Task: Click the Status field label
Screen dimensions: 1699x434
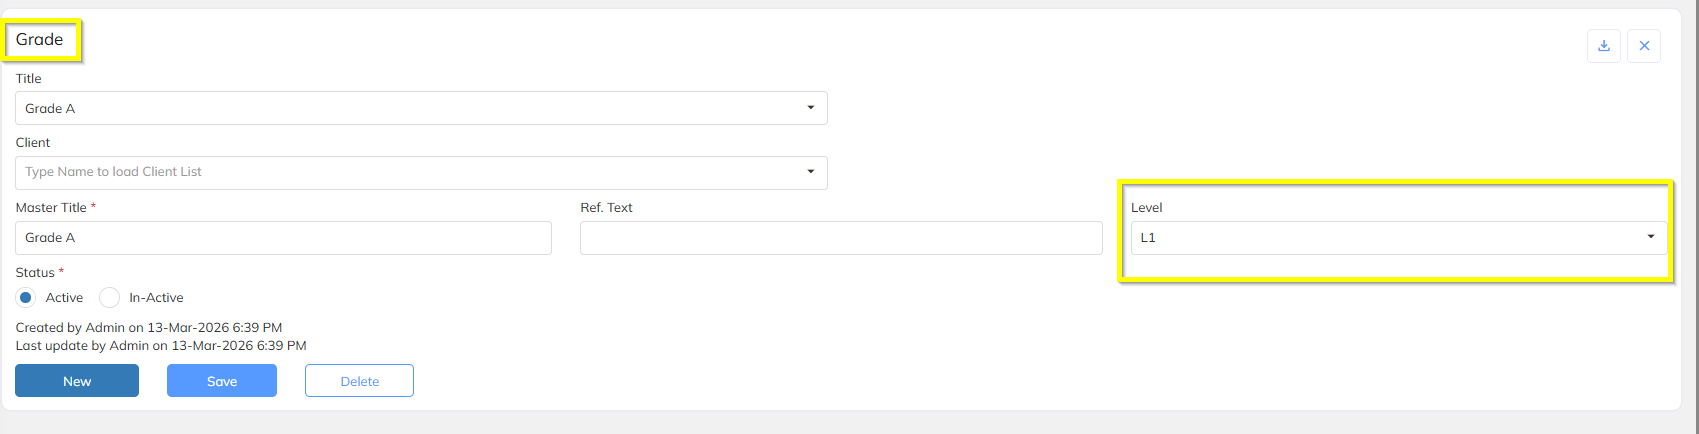Action: pyautogui.click(x=36, y=273)
